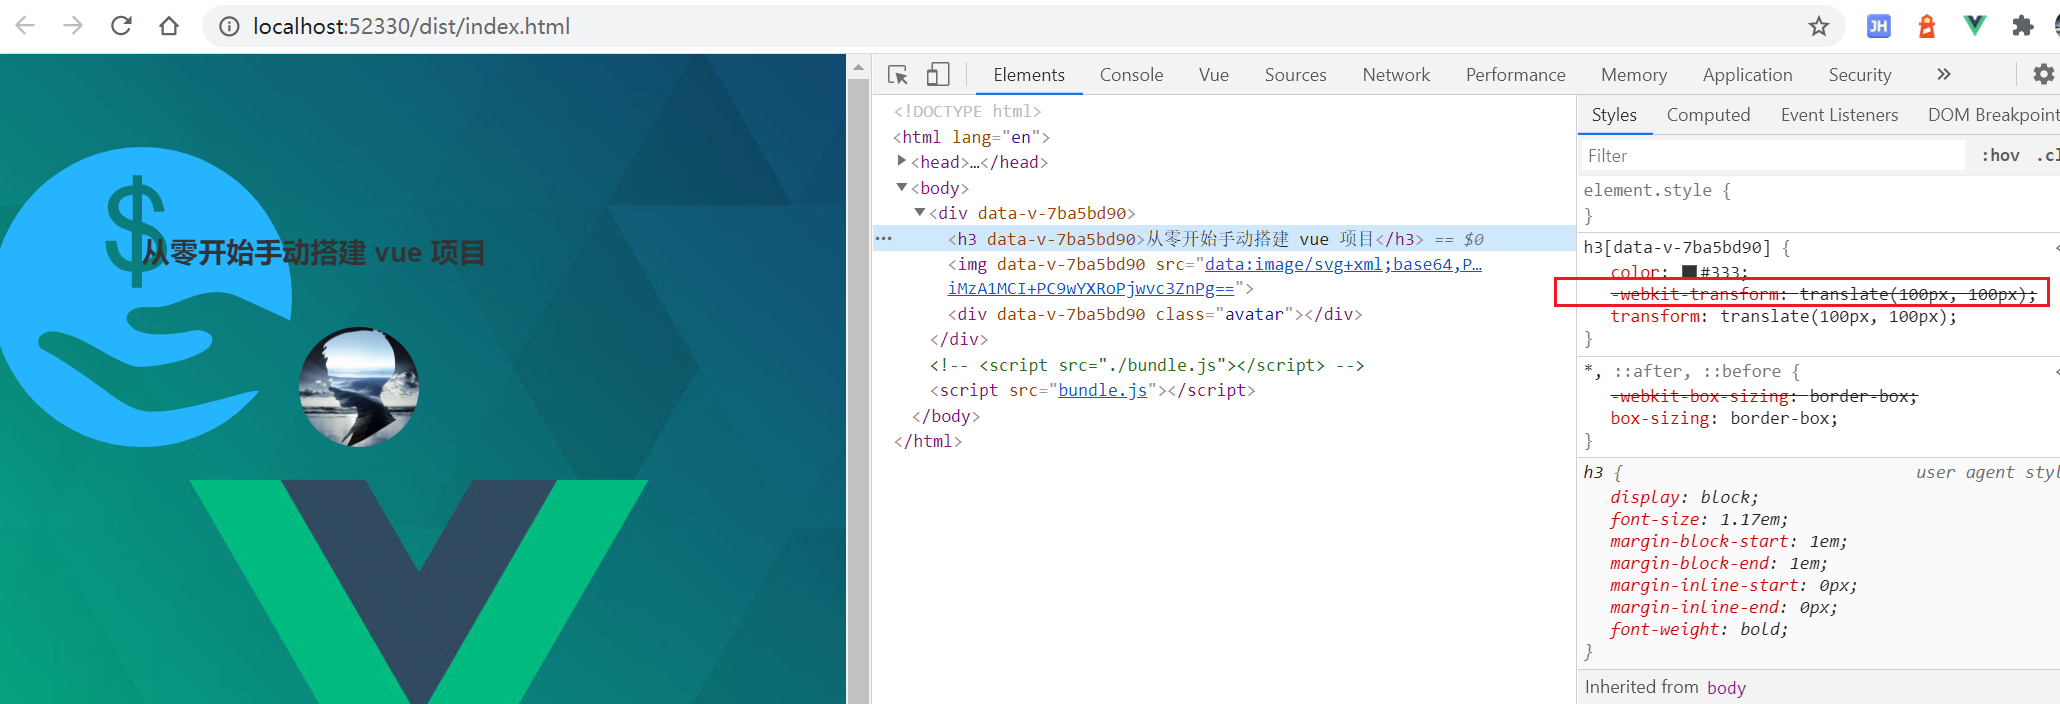Click the element.style rule
Image resolution: width=2060 pixels, height=704 pixels.
1647,190
